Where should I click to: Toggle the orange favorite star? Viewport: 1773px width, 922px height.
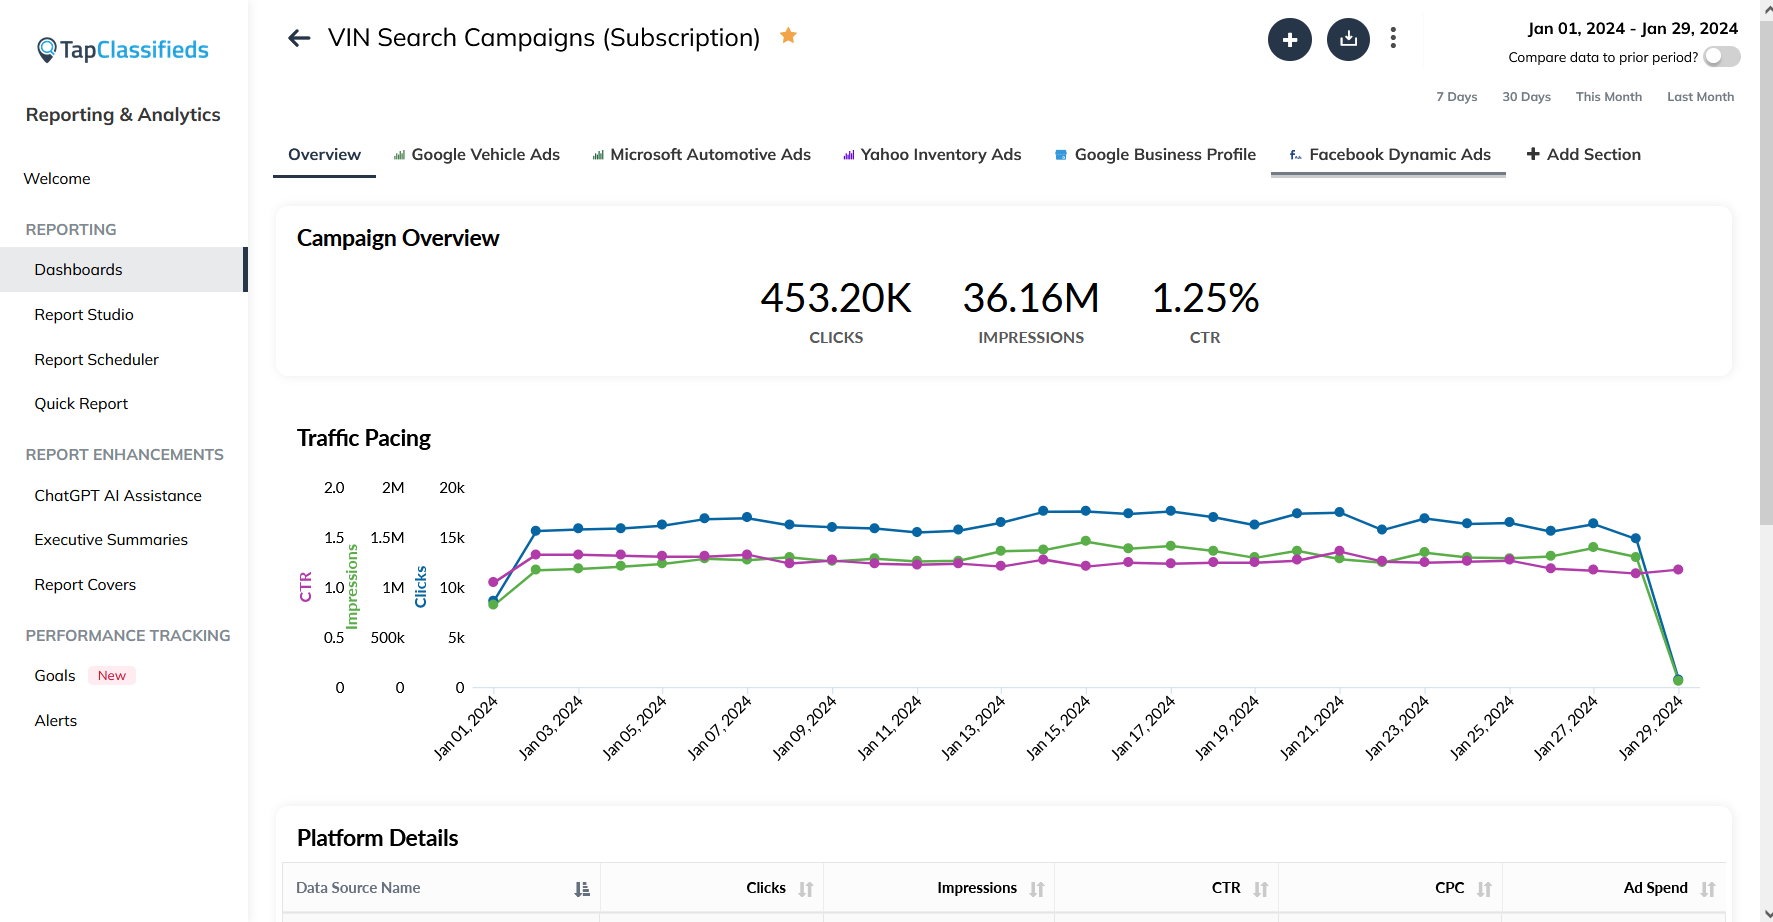pos(788,36)
